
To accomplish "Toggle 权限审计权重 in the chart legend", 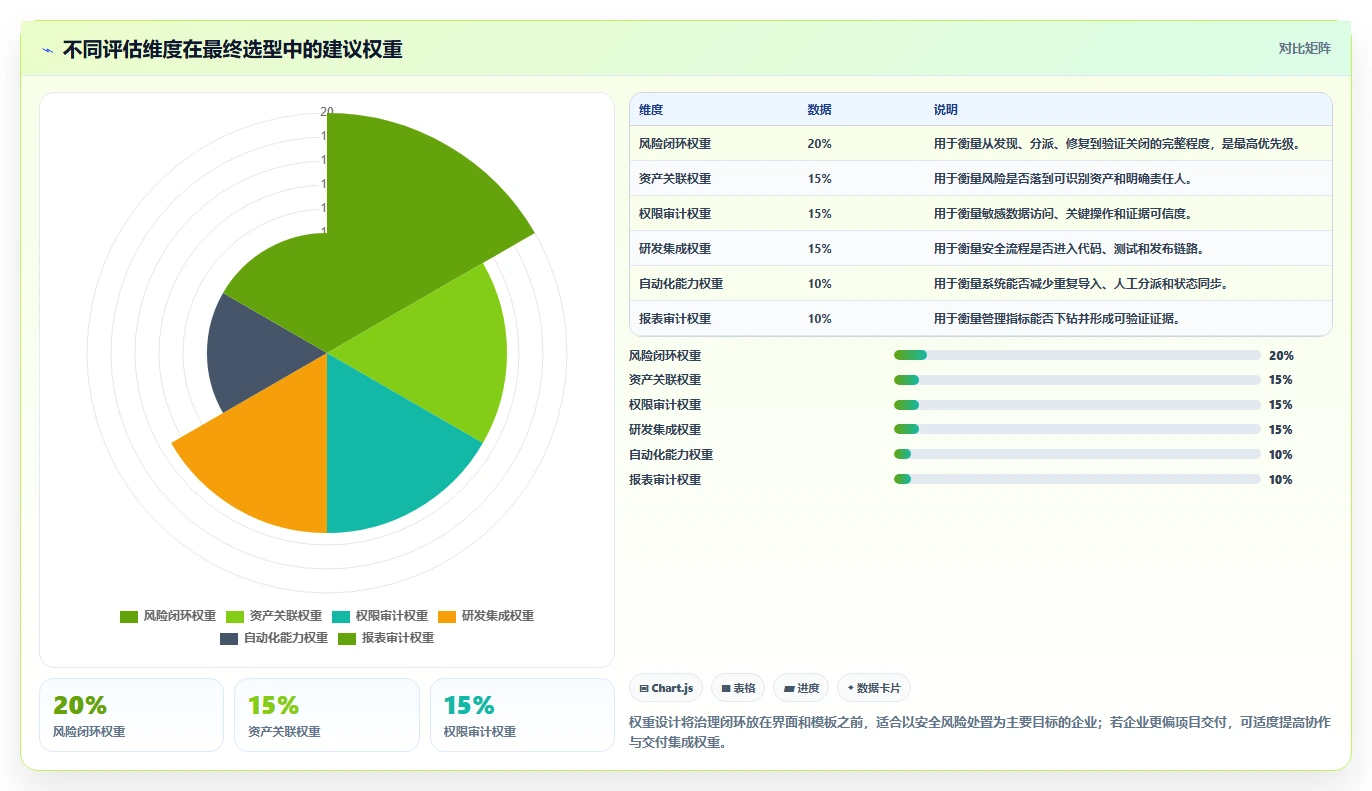I will tap(380, 616).
